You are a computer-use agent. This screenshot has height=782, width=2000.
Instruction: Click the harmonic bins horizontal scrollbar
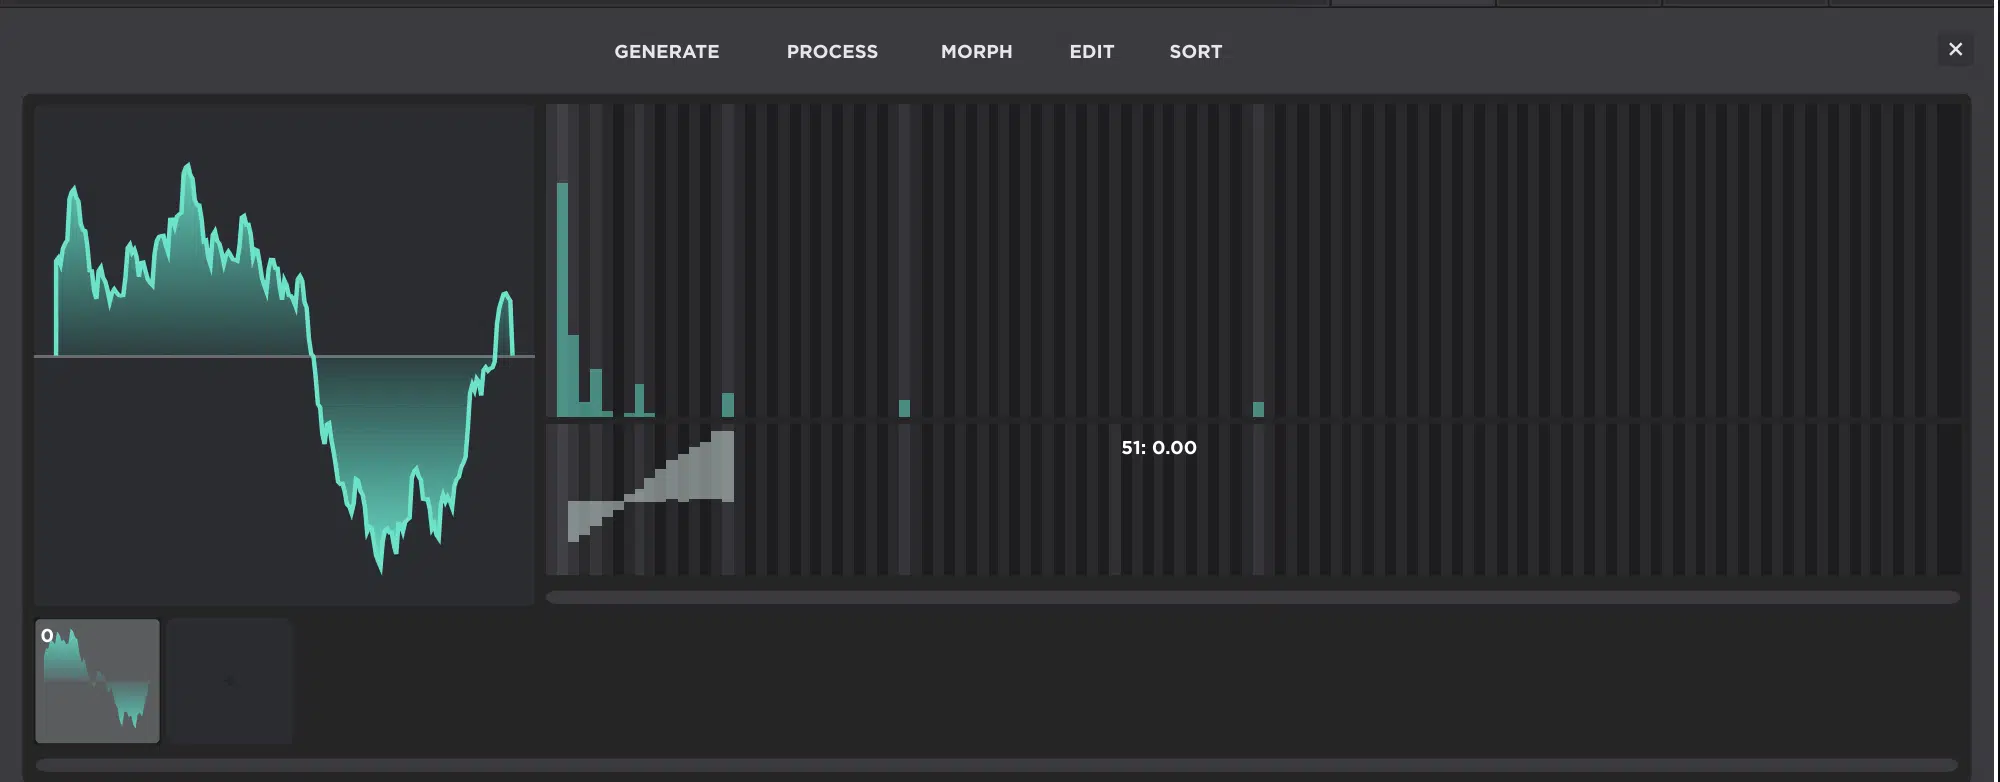click(x=1252, y=598)
